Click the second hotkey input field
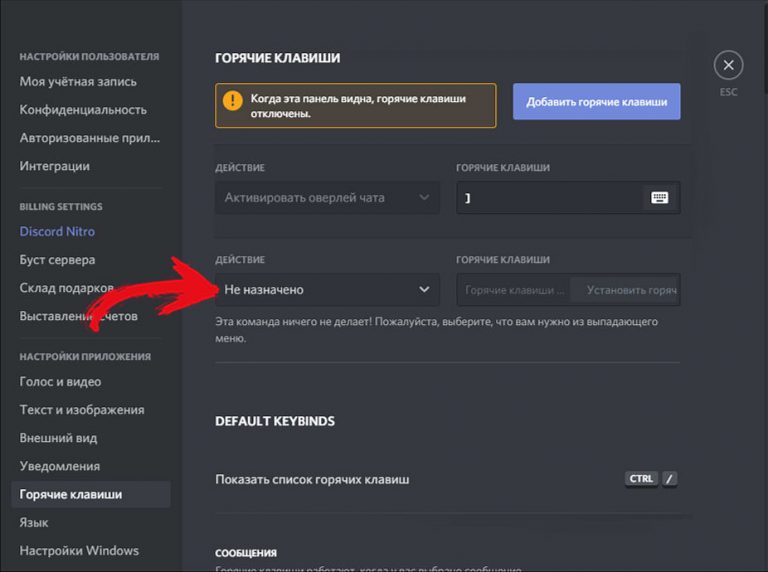Image resolution: width=768 pixels, height=572 pixels. (x=514, y=290)
